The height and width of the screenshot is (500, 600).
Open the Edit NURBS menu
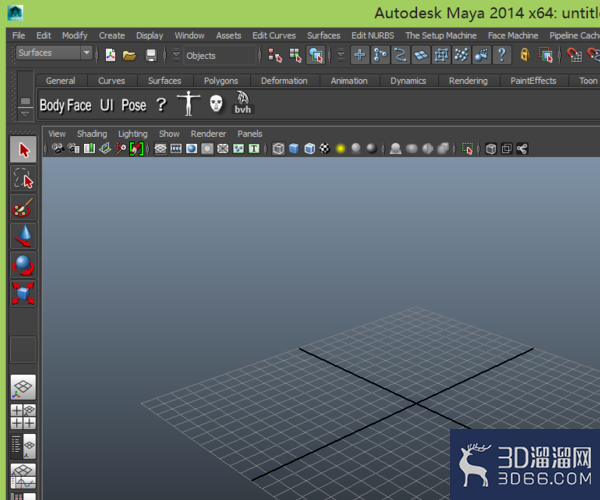click(x=372, y=36)
